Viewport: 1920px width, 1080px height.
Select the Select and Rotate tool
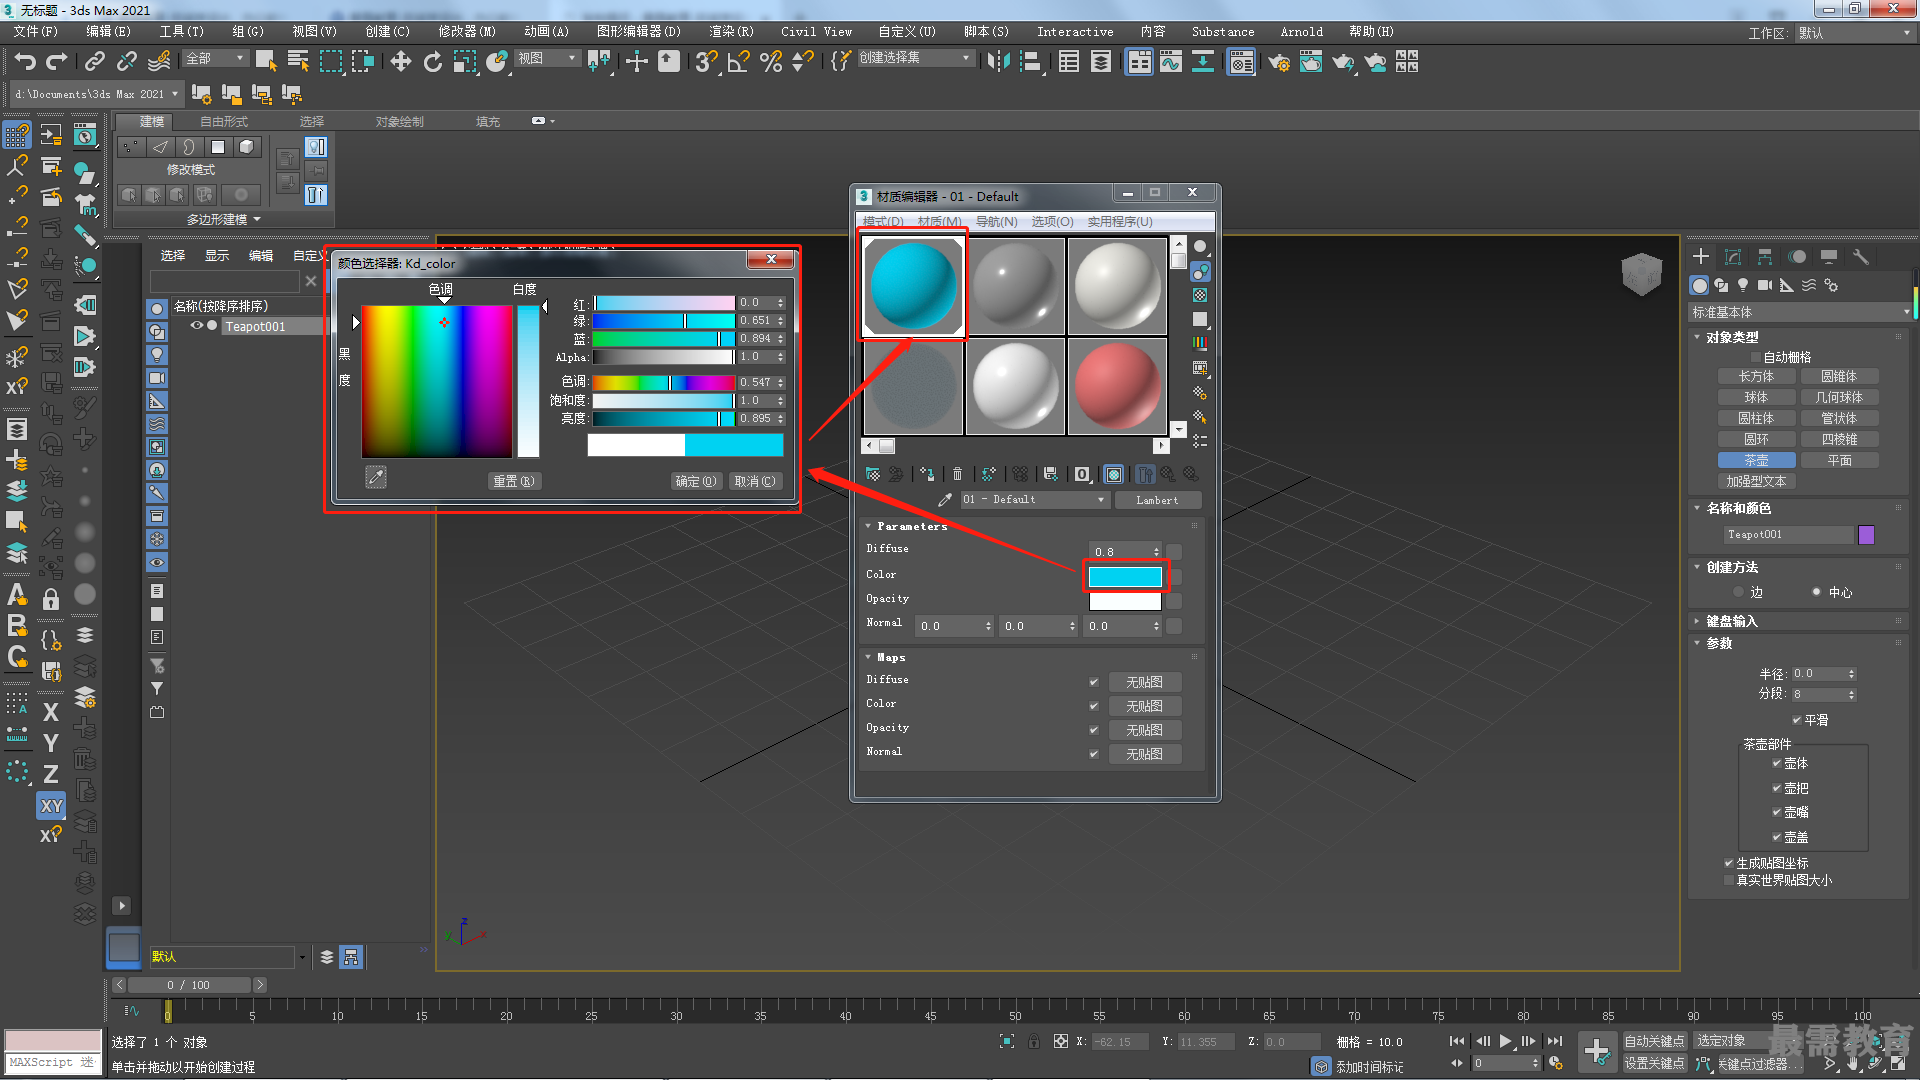point(432,62)
